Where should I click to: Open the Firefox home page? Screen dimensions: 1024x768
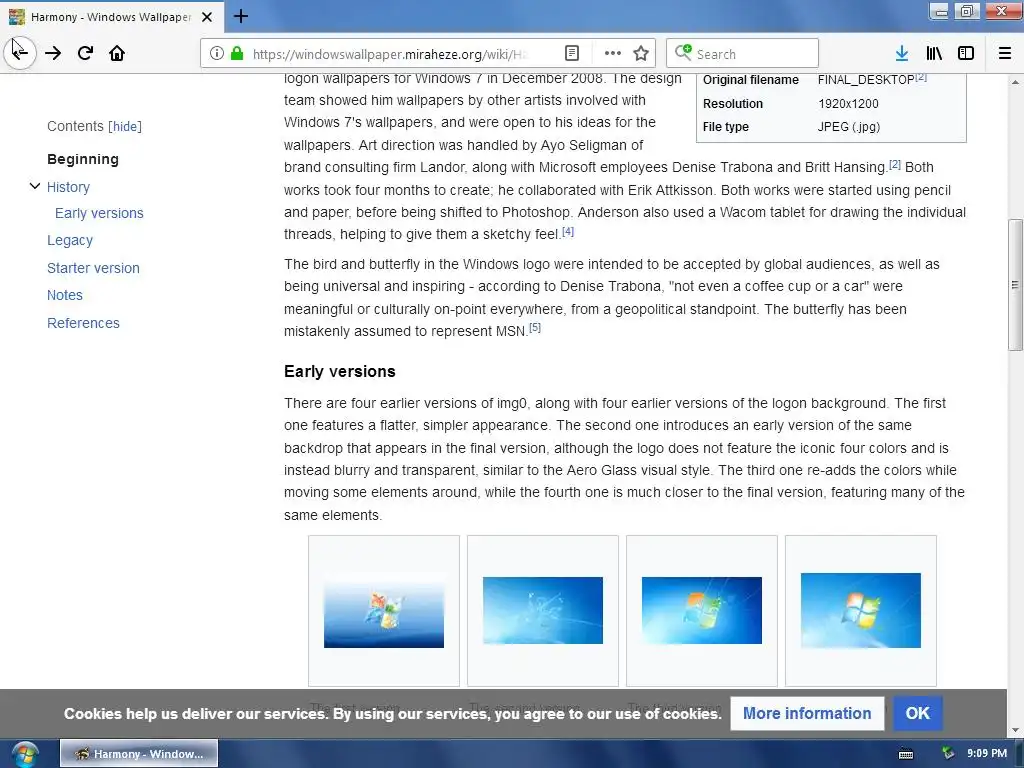click(117, 54)
